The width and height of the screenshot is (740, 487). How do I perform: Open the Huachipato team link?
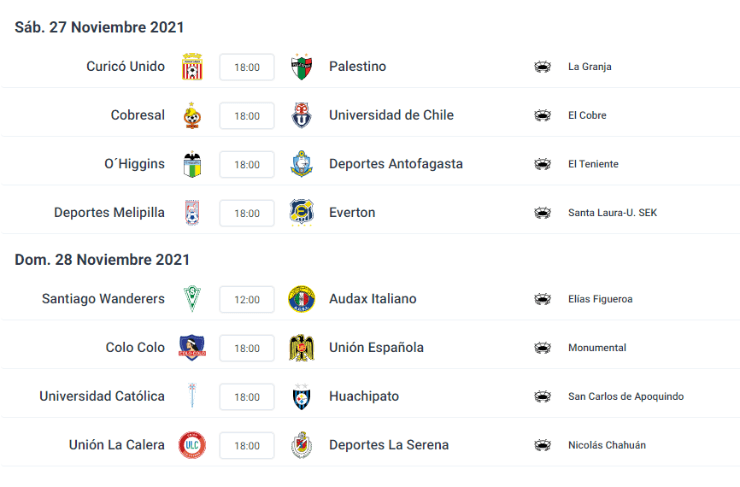coord(364,396)
